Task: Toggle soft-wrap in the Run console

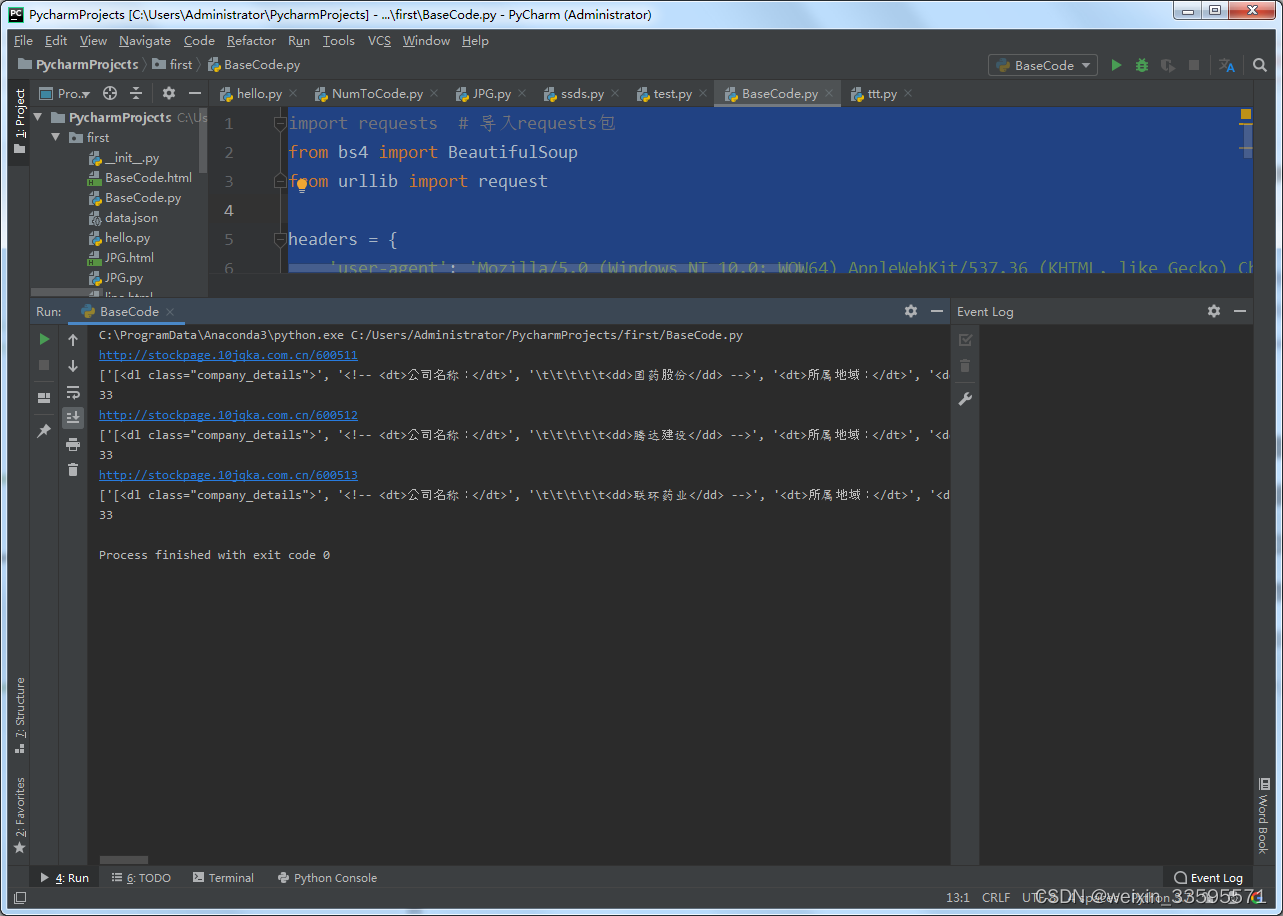Action: click(x=73, y=392)
